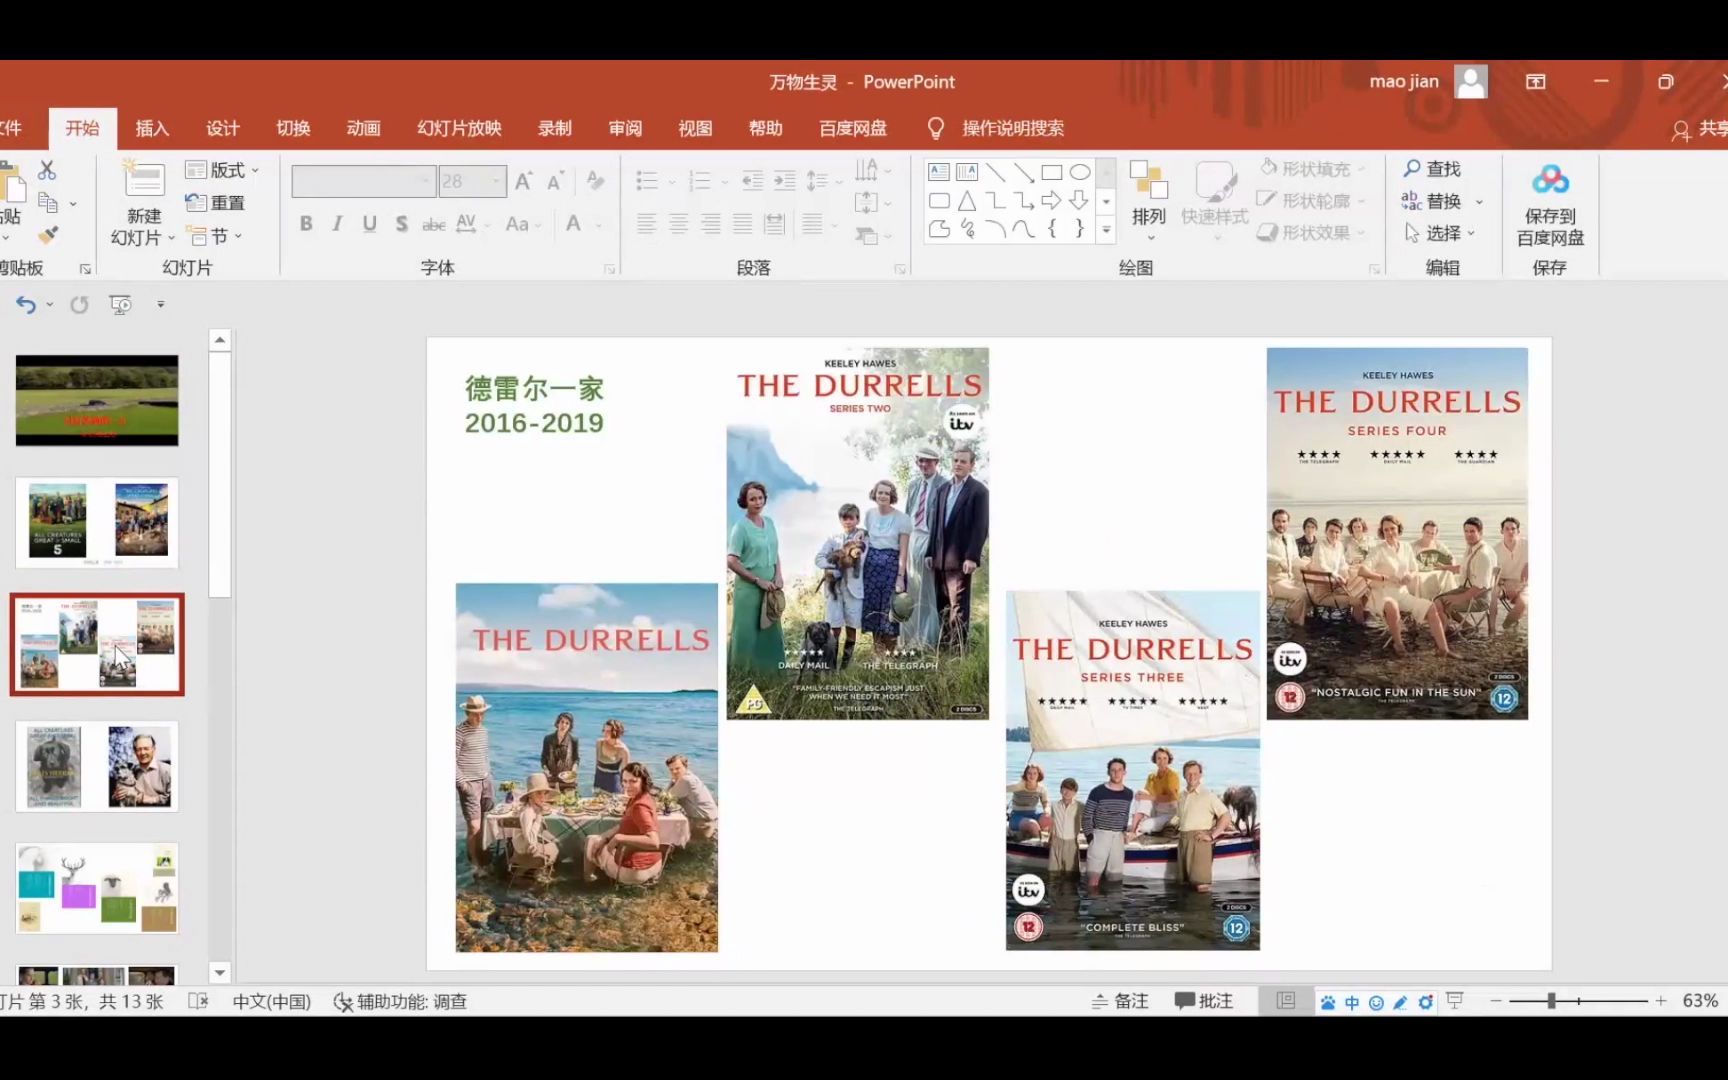Select the triangle shape in shapes gallery
Viewport: 1728px width, 1080px height.
click(967, 201)
